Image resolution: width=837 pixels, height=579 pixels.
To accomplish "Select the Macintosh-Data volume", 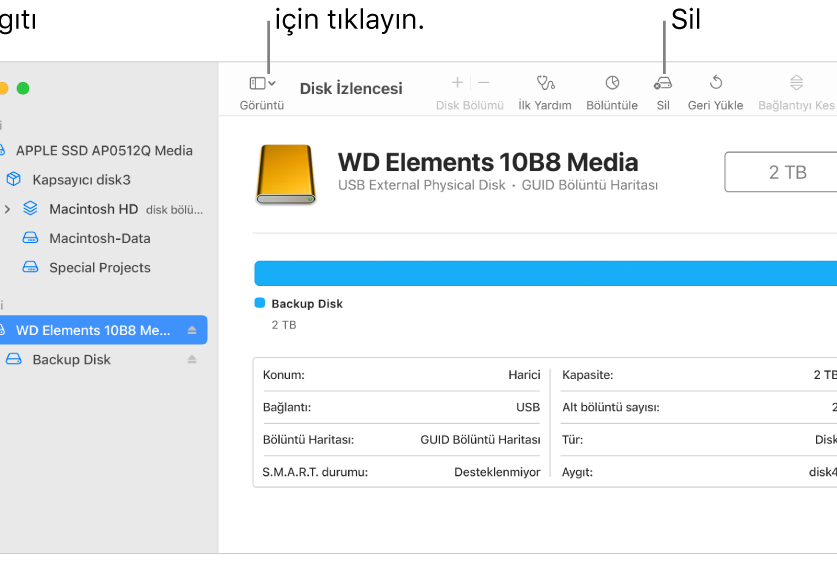I will coord(100,239).
